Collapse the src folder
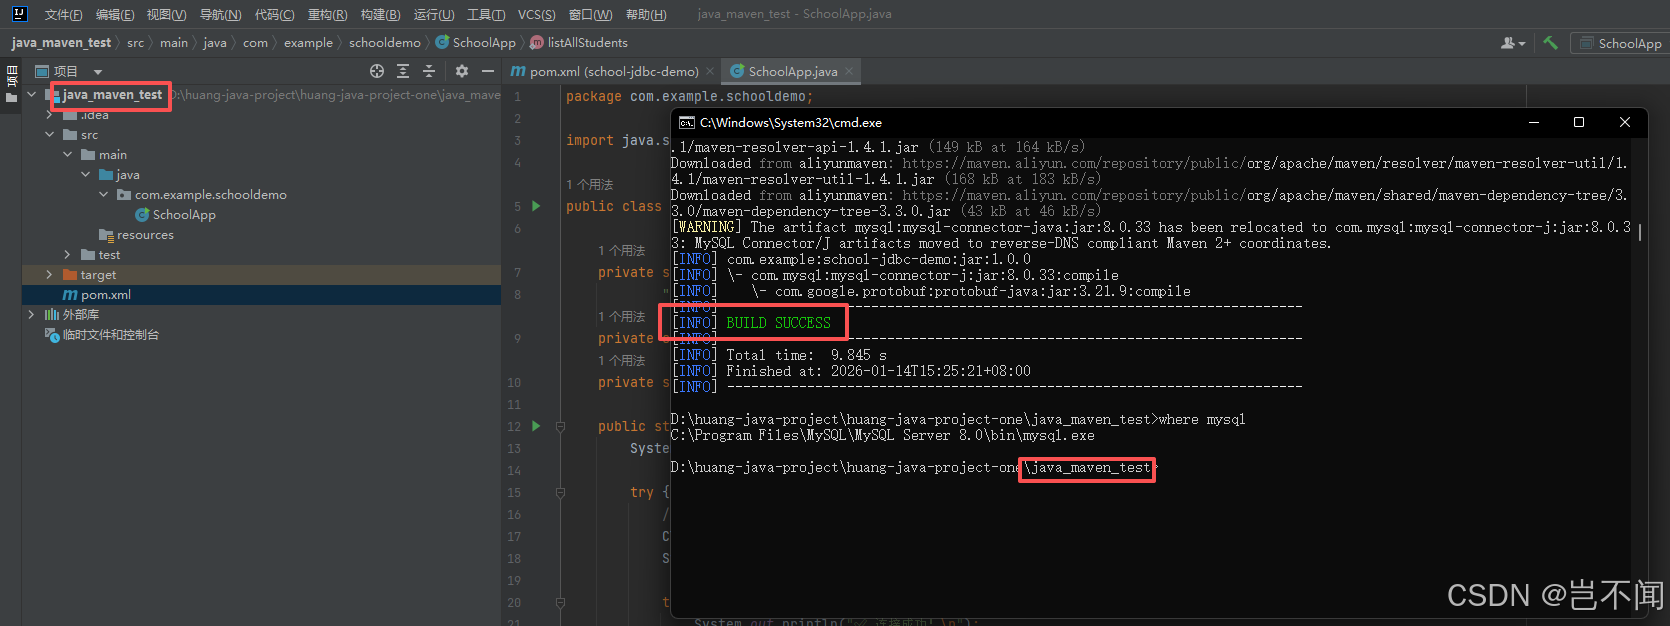The height and width of the screenshot is (626, 1670). coord(50,135)
